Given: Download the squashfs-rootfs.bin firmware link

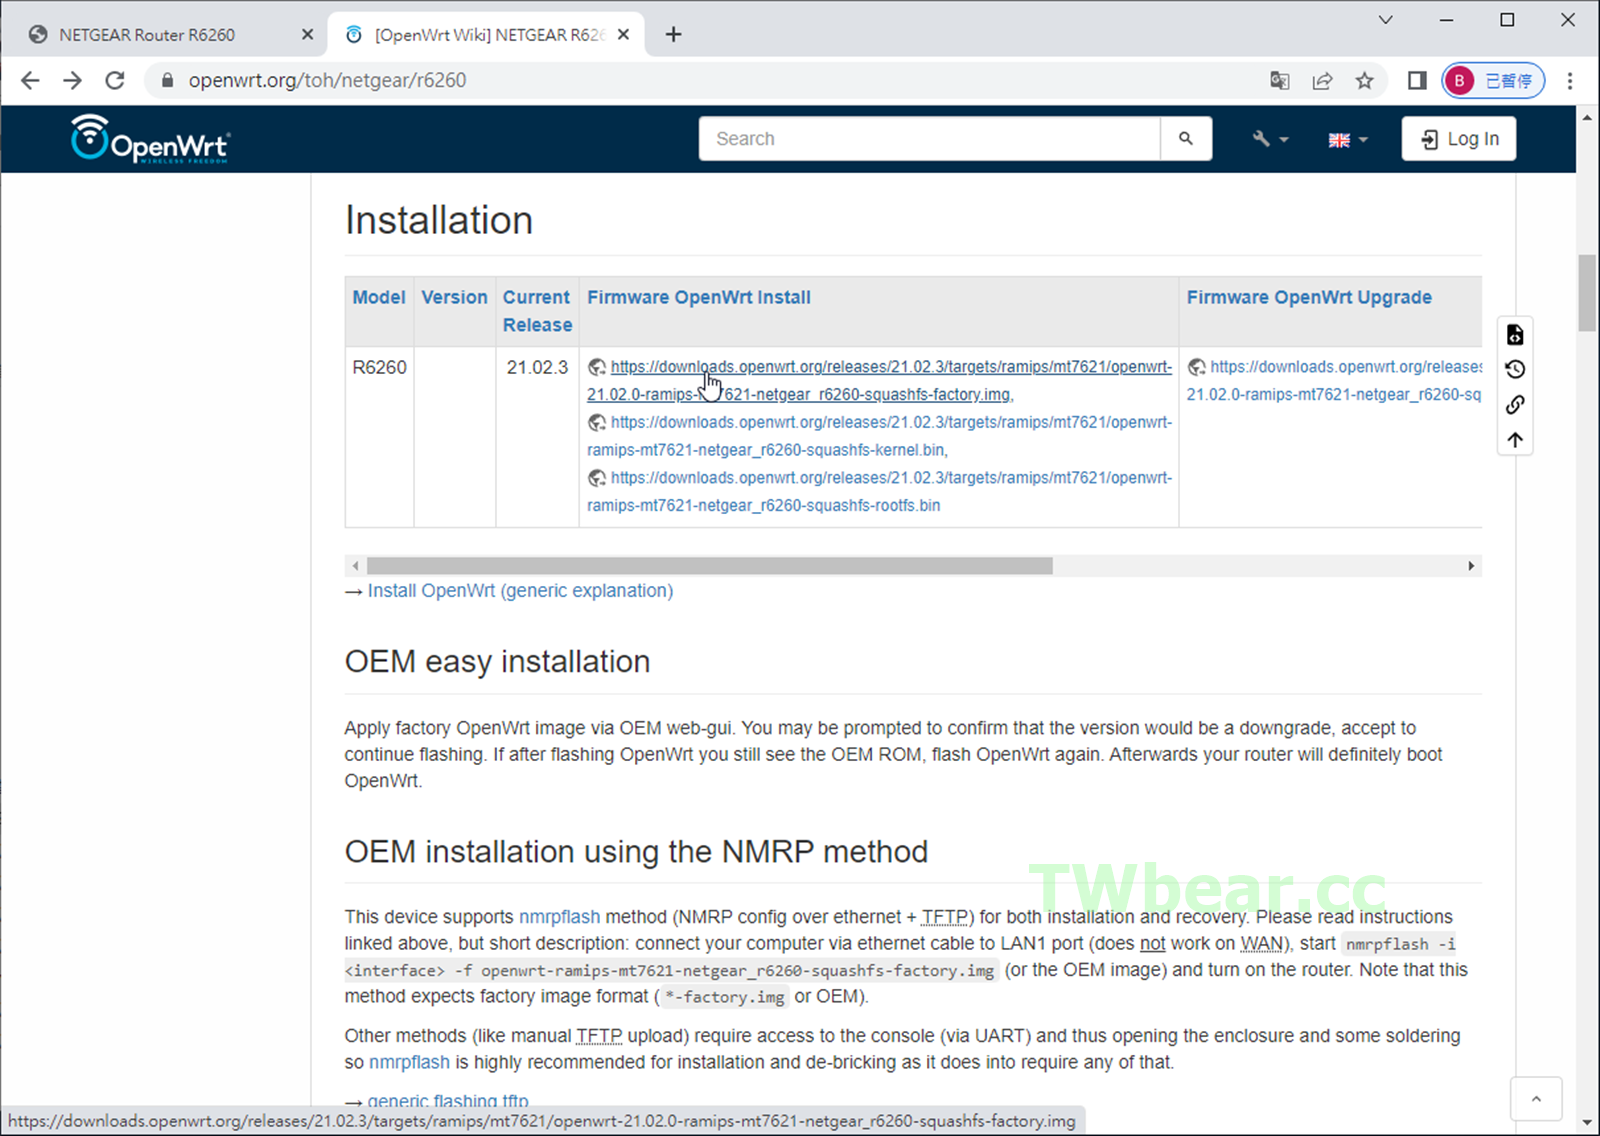Looking at the screenshot, I should pyautogui.click(x=880, y=492).
